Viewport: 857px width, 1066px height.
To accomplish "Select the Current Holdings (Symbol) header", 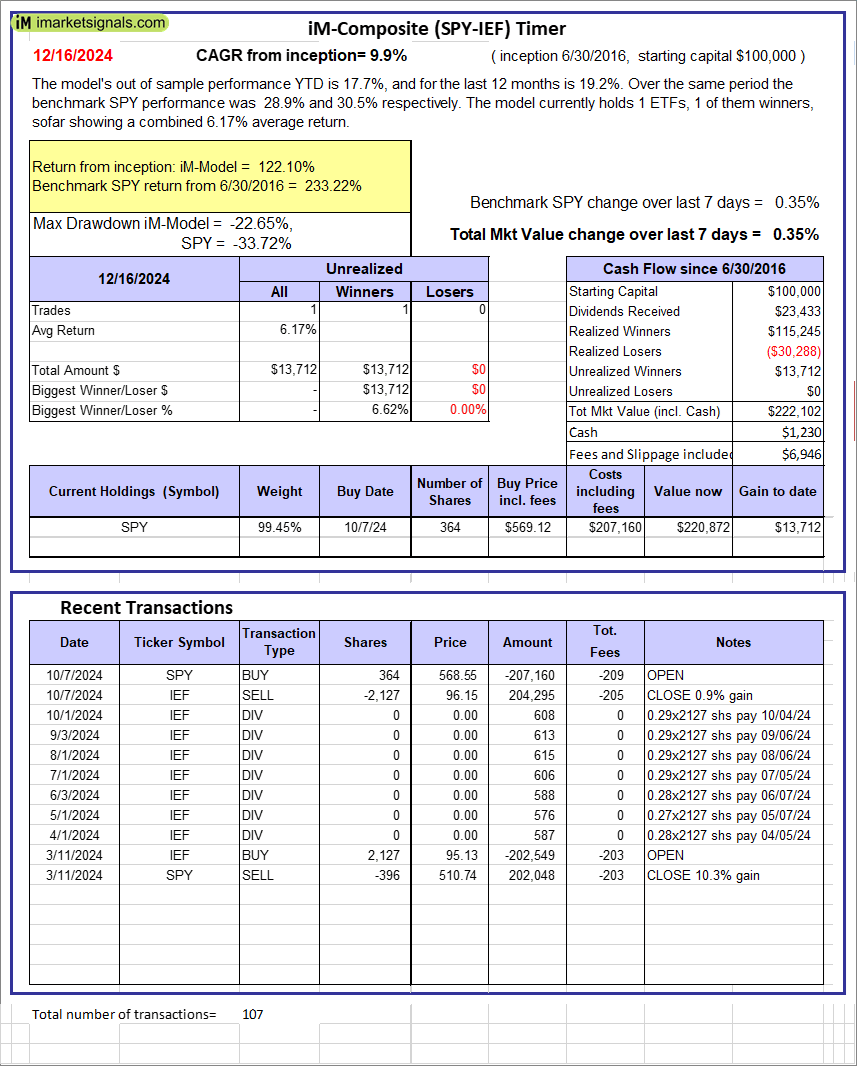I will point(134,491).
